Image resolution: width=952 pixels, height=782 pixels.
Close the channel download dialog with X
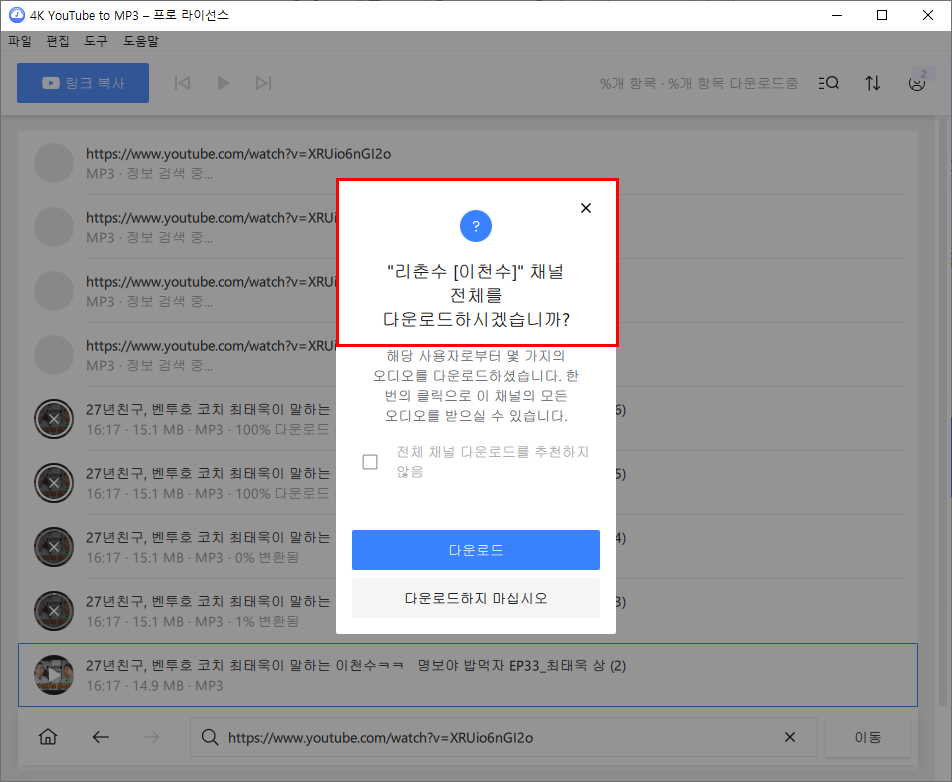tap(585, 208)
